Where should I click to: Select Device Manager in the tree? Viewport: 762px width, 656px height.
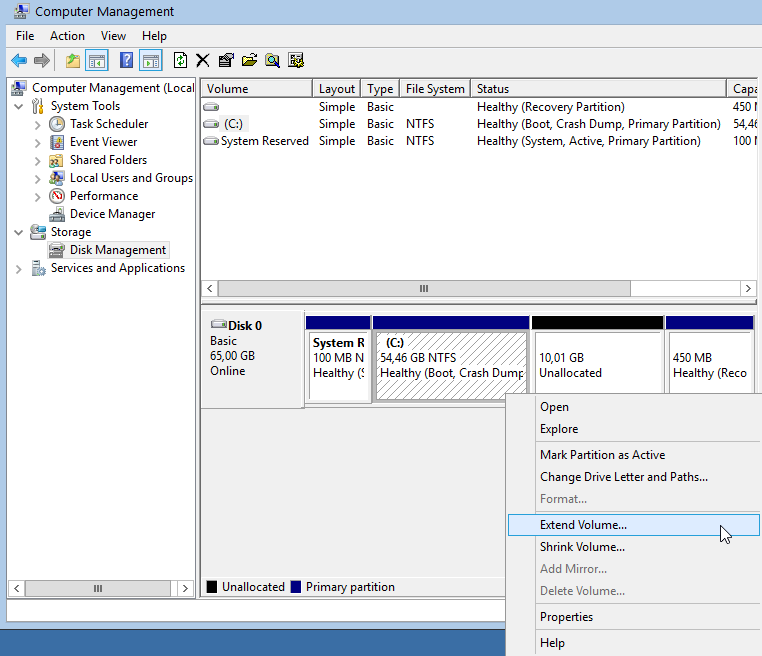112,214
